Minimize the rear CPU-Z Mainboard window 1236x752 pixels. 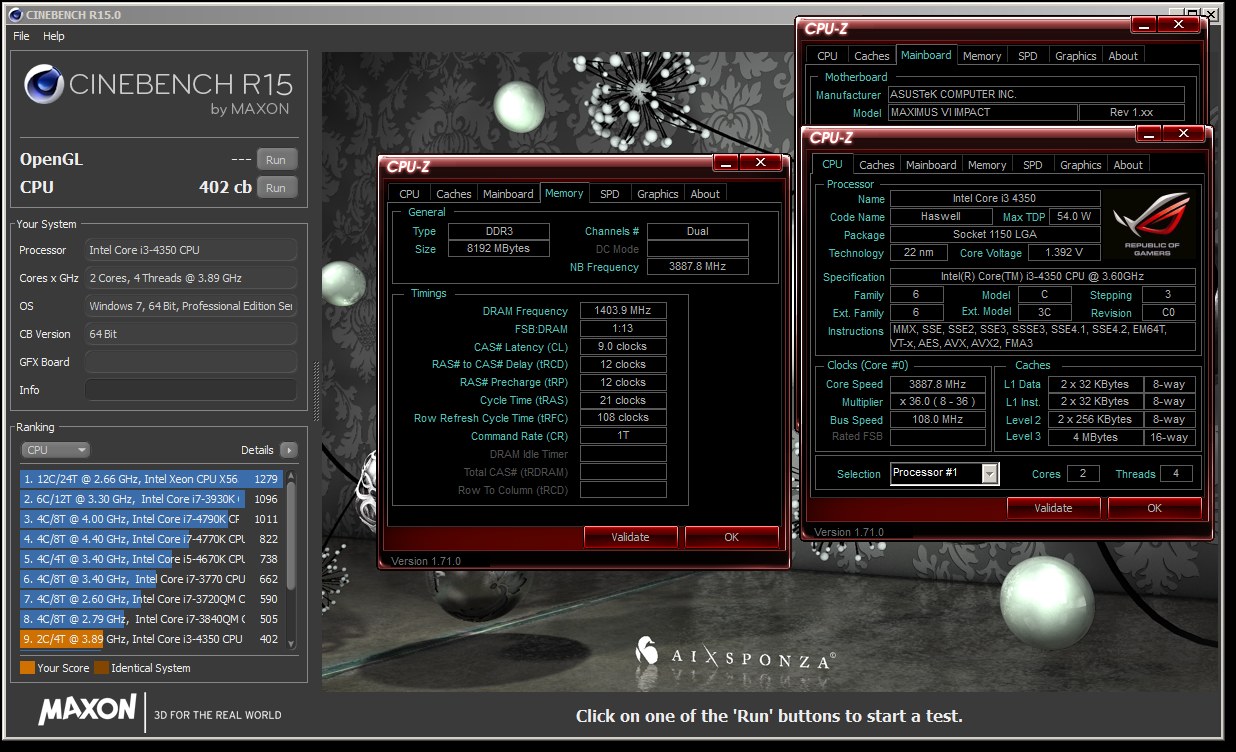(x=1144, y=25)
